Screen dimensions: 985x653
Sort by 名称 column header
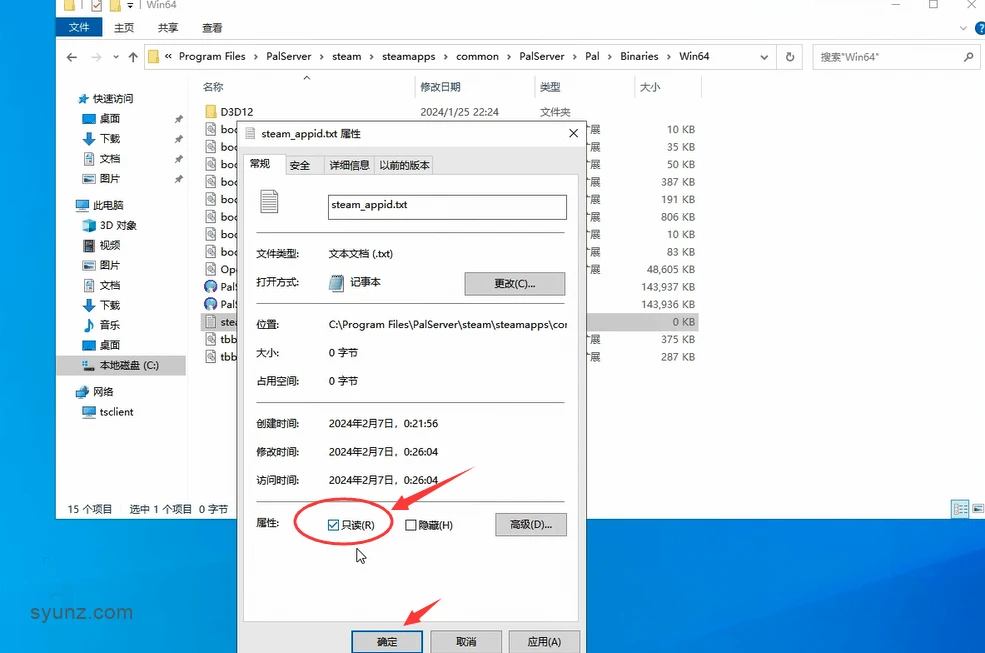click(x=213, y=87)
